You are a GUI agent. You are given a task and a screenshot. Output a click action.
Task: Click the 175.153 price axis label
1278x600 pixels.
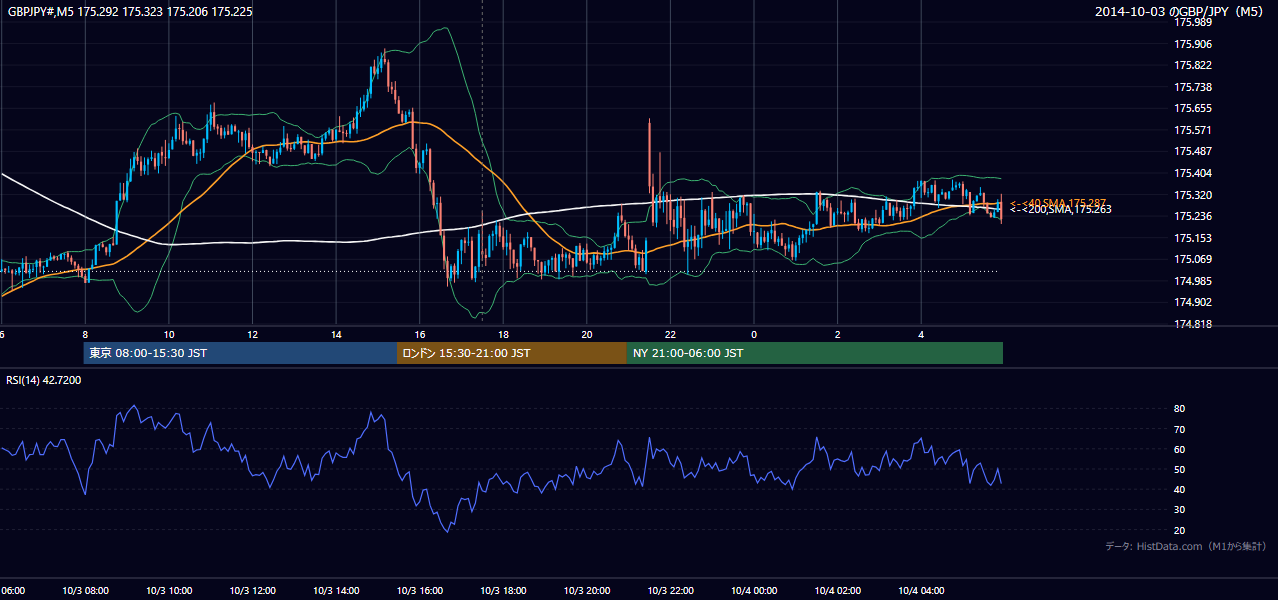pos(1192,238)
